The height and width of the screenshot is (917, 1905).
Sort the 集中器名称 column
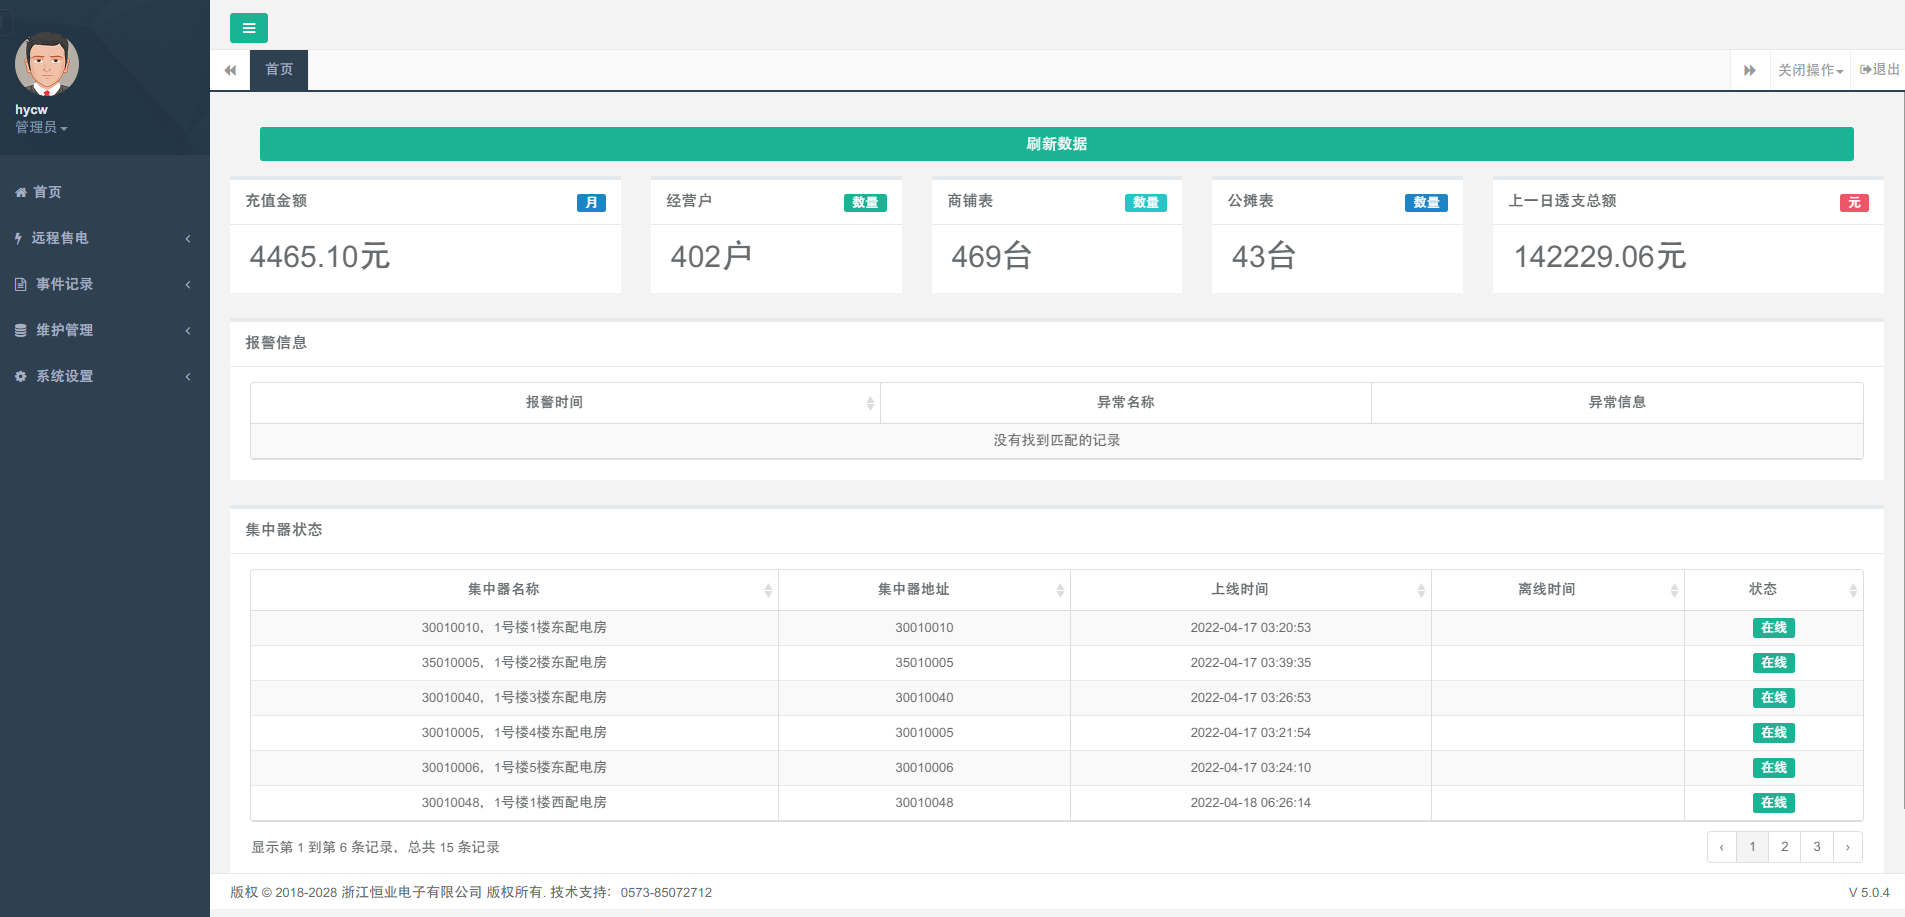513,589
